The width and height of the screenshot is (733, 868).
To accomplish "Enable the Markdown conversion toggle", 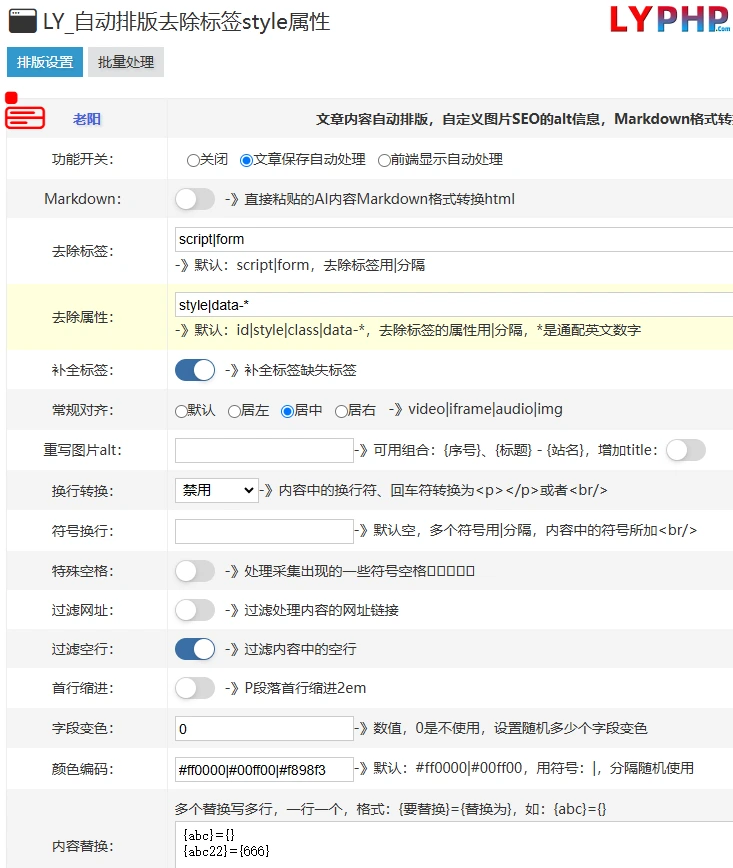I will pos(195,199).
